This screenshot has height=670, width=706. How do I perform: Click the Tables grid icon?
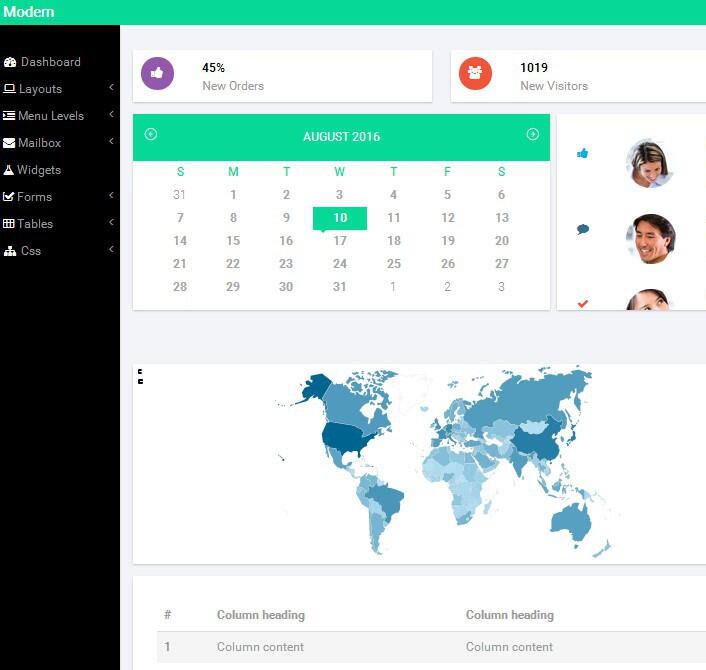point(9,224)
